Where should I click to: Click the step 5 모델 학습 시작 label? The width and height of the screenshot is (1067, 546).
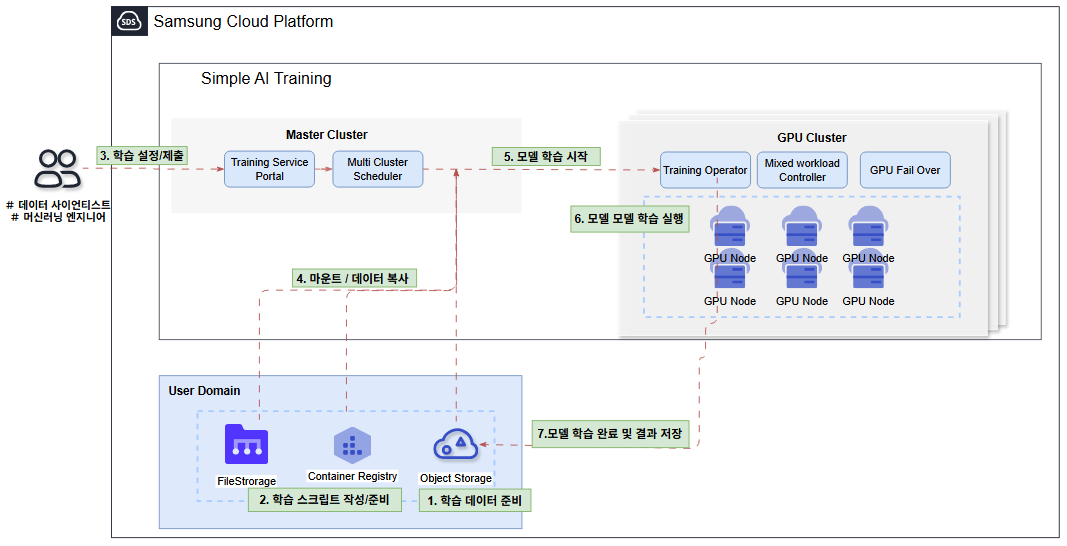[x=546, y=157]
